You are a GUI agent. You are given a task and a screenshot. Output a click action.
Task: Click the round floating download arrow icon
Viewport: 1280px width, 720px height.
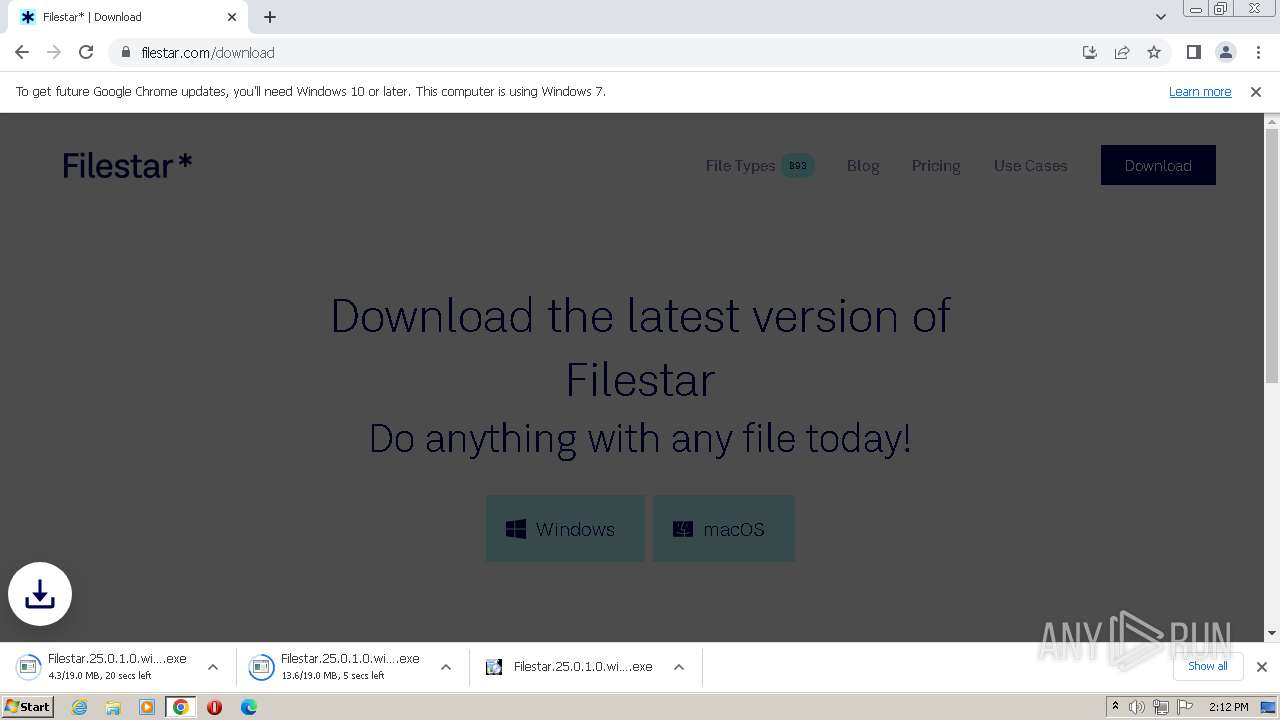click(40, 594)
